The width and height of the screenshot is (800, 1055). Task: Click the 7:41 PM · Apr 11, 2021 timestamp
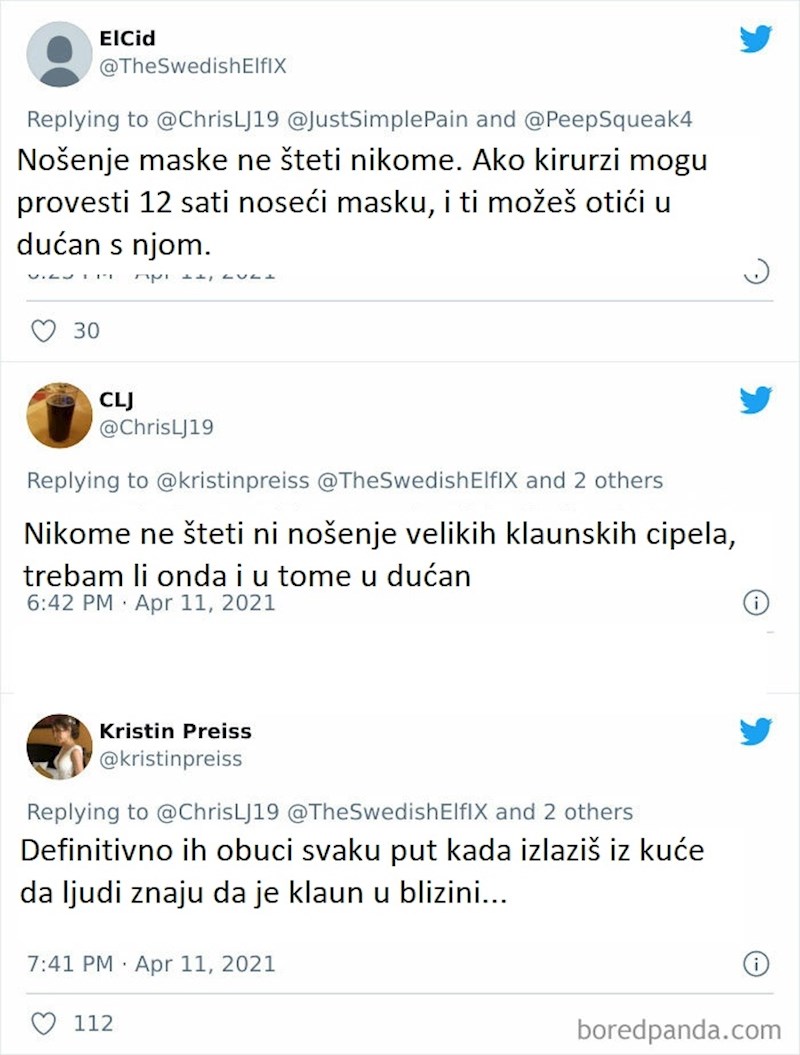150,964
